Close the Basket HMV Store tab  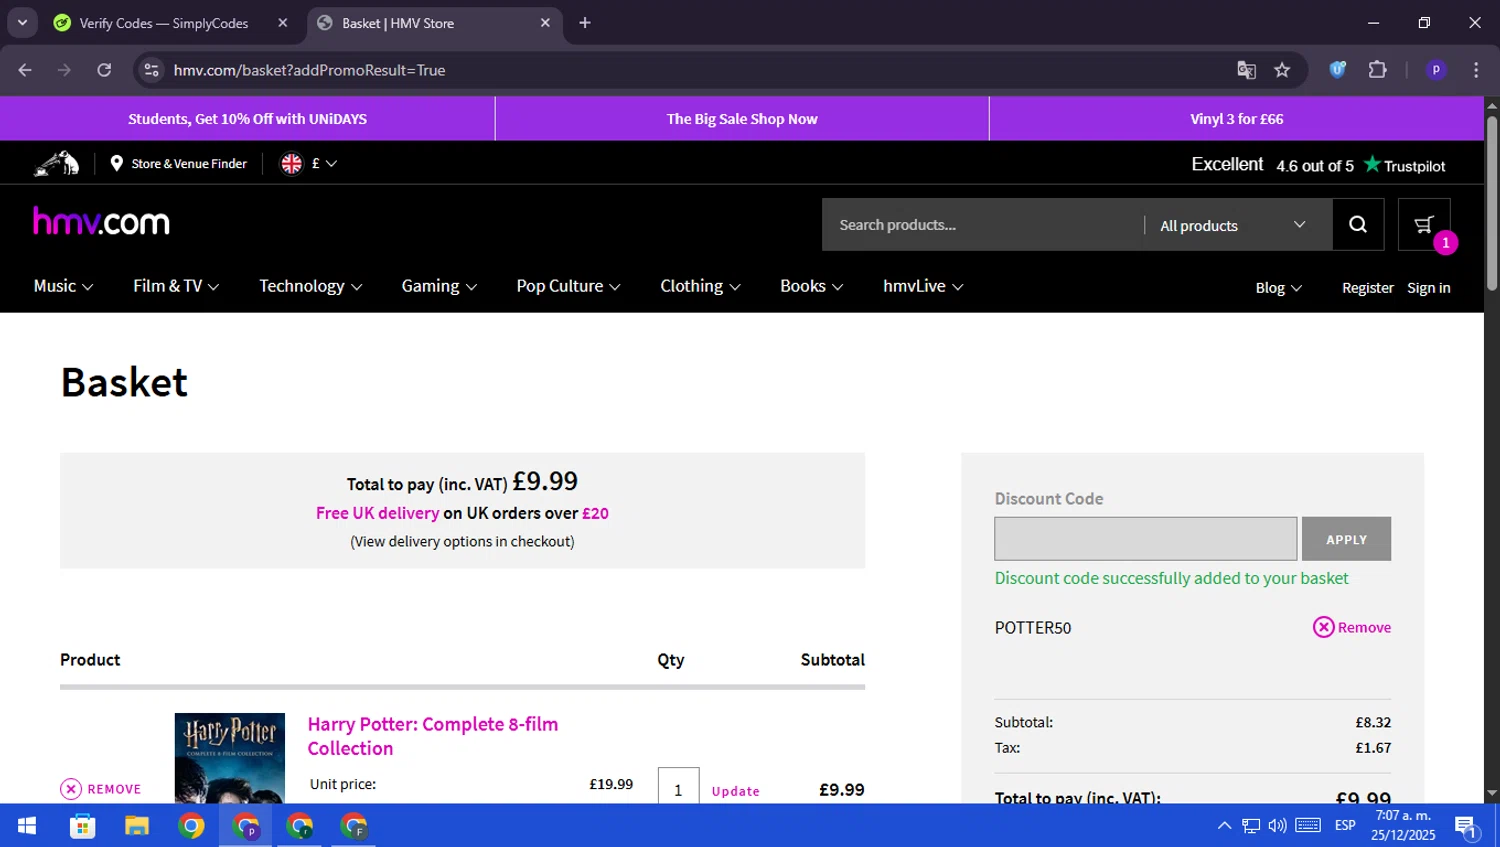(545, 23)
